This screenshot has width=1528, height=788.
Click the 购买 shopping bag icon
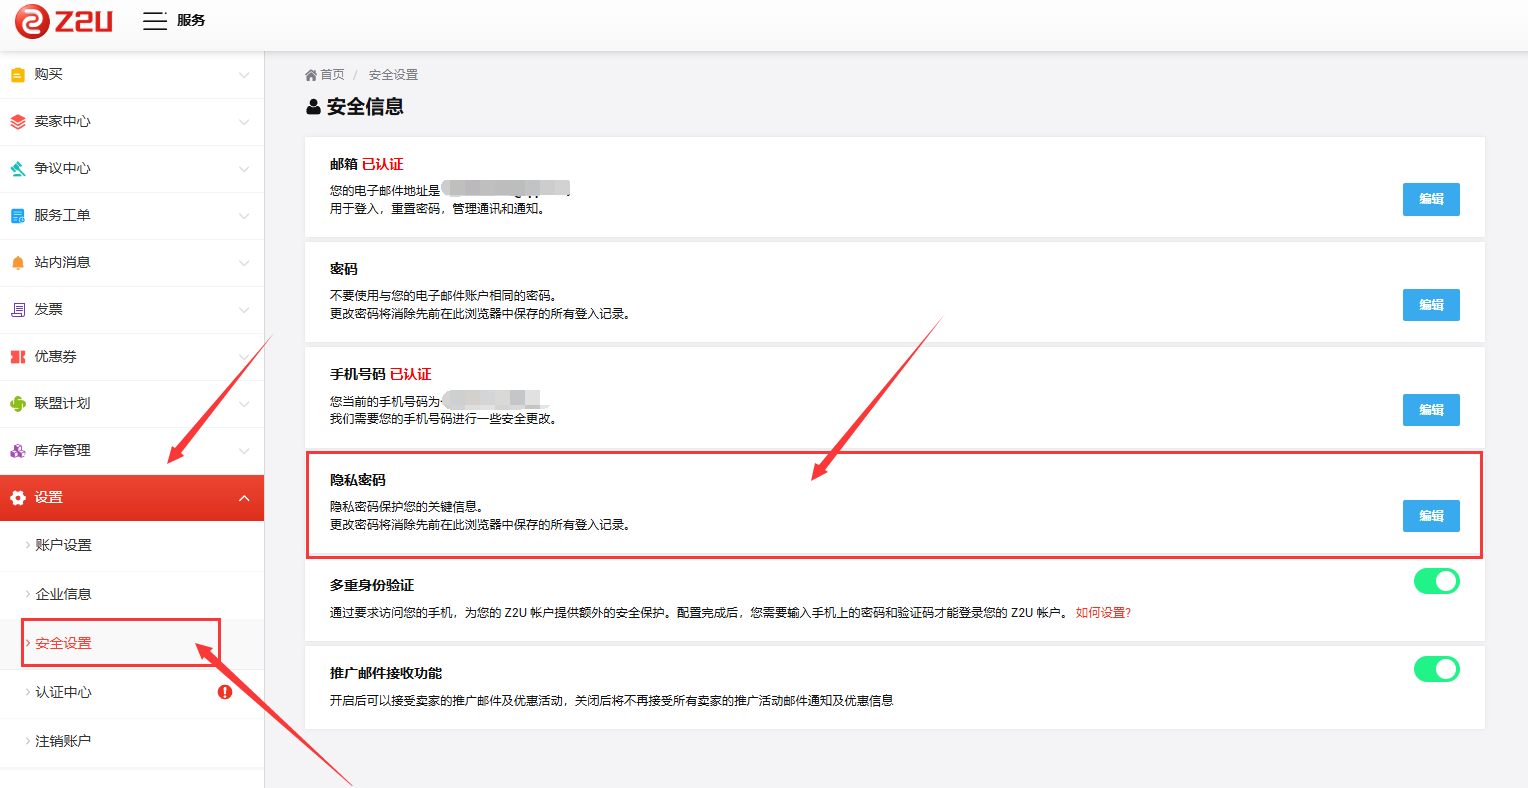[x=17, y=75]
